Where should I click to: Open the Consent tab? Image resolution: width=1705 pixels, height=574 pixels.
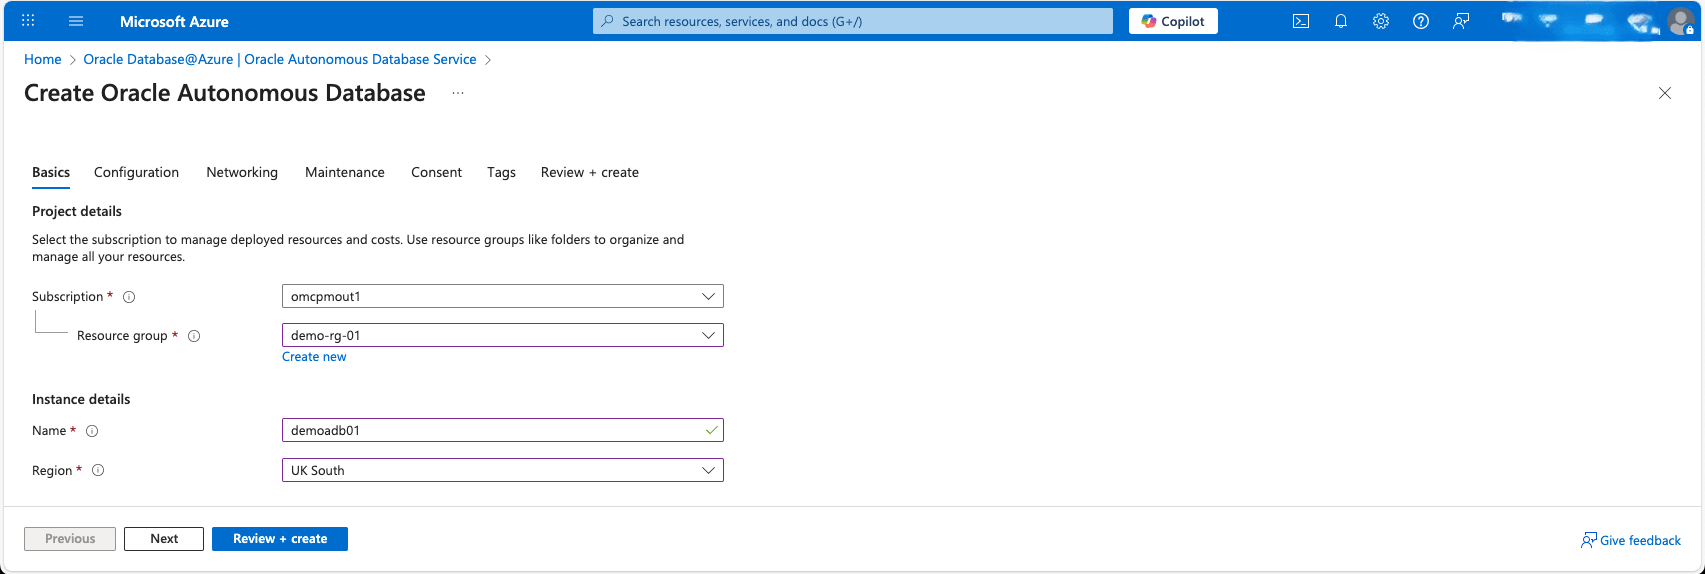click(436, 172)
